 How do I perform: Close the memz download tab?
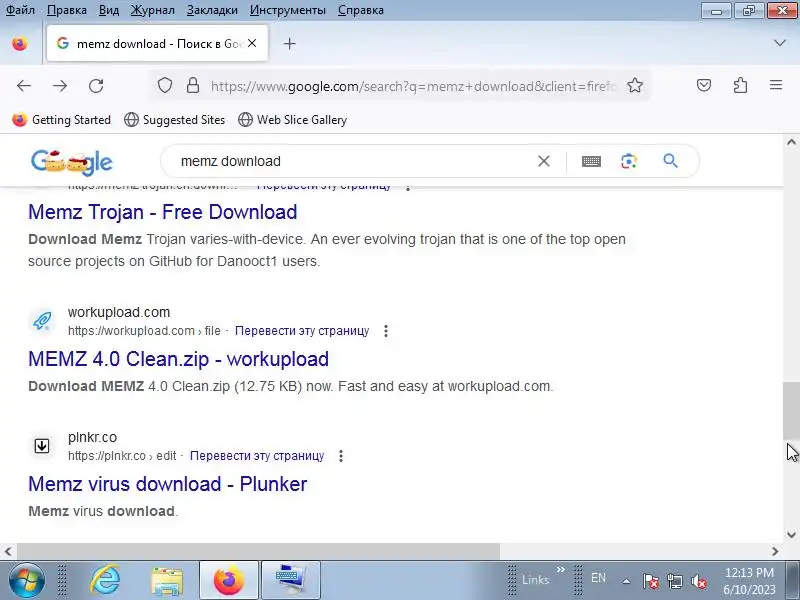pos(252,43)
